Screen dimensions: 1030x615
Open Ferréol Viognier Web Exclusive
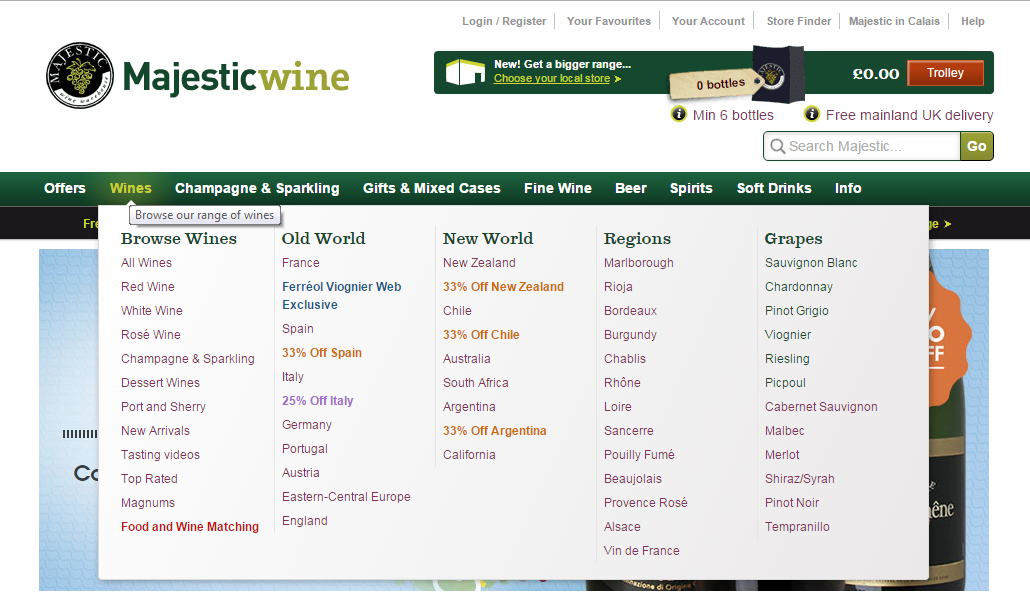coord(342,296)
